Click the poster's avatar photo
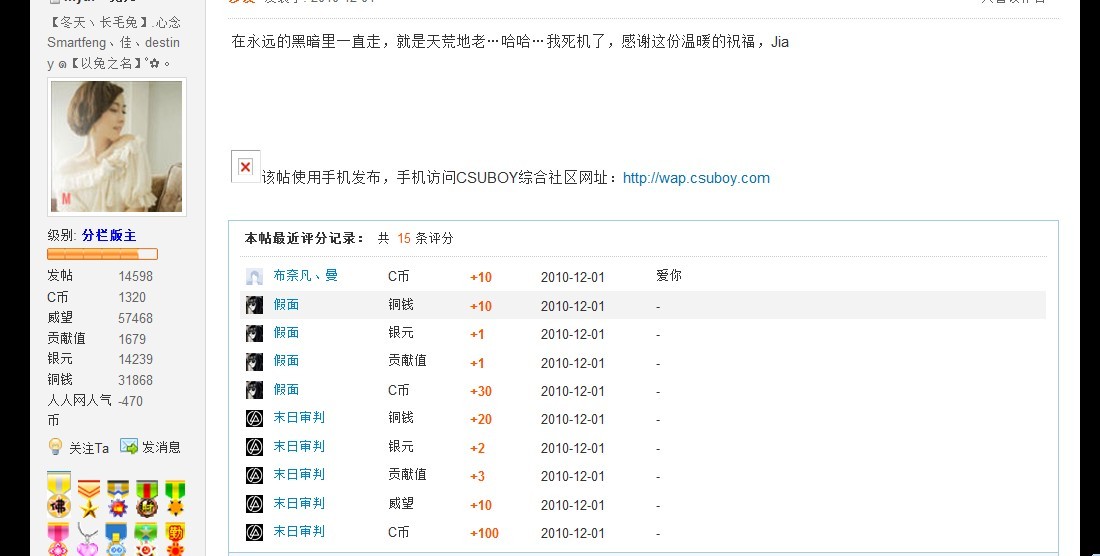Viewport: 1100px width, 556px height. pos(116,146)
